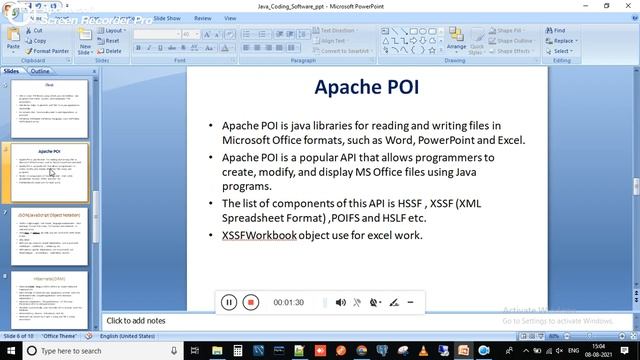Align text to the right
Screen dimensions: 640x360
click(x=268, y=48)
